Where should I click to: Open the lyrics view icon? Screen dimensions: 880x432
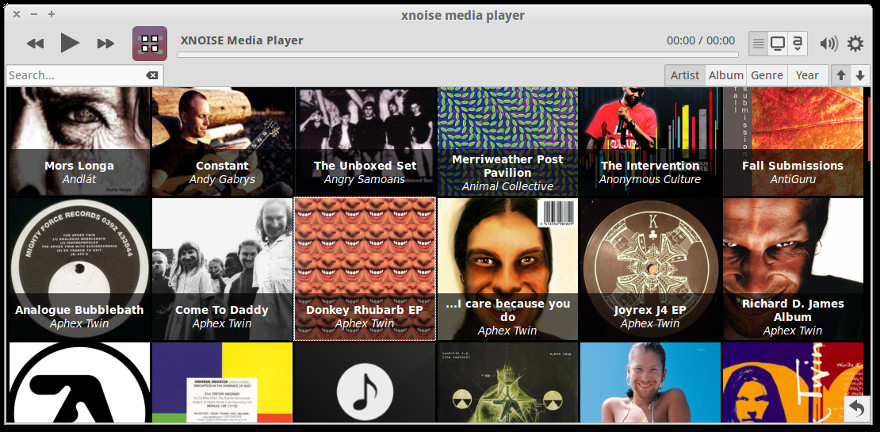(x=797, y=43)
